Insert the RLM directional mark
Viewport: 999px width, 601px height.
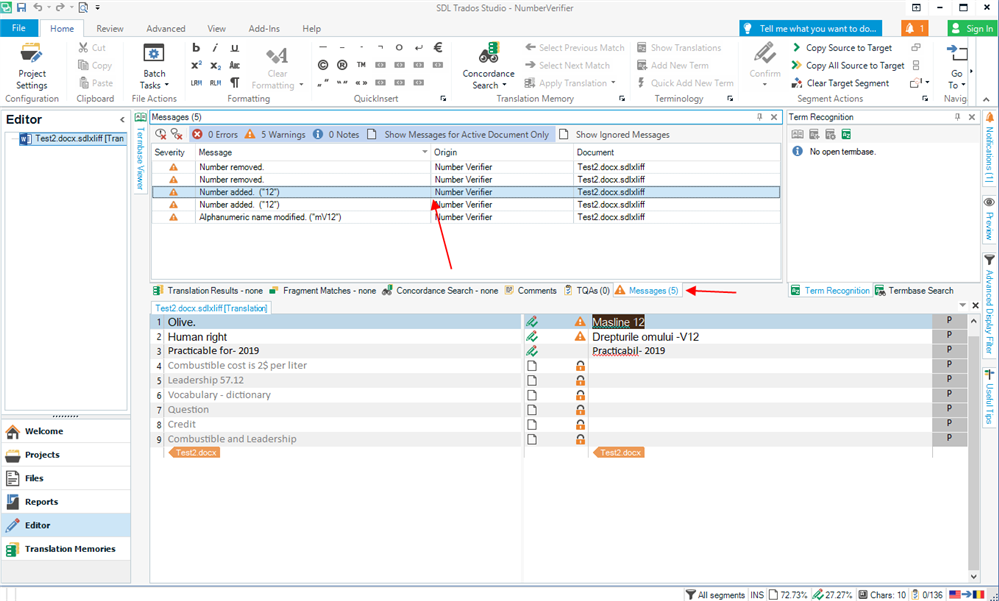[215, 83]
